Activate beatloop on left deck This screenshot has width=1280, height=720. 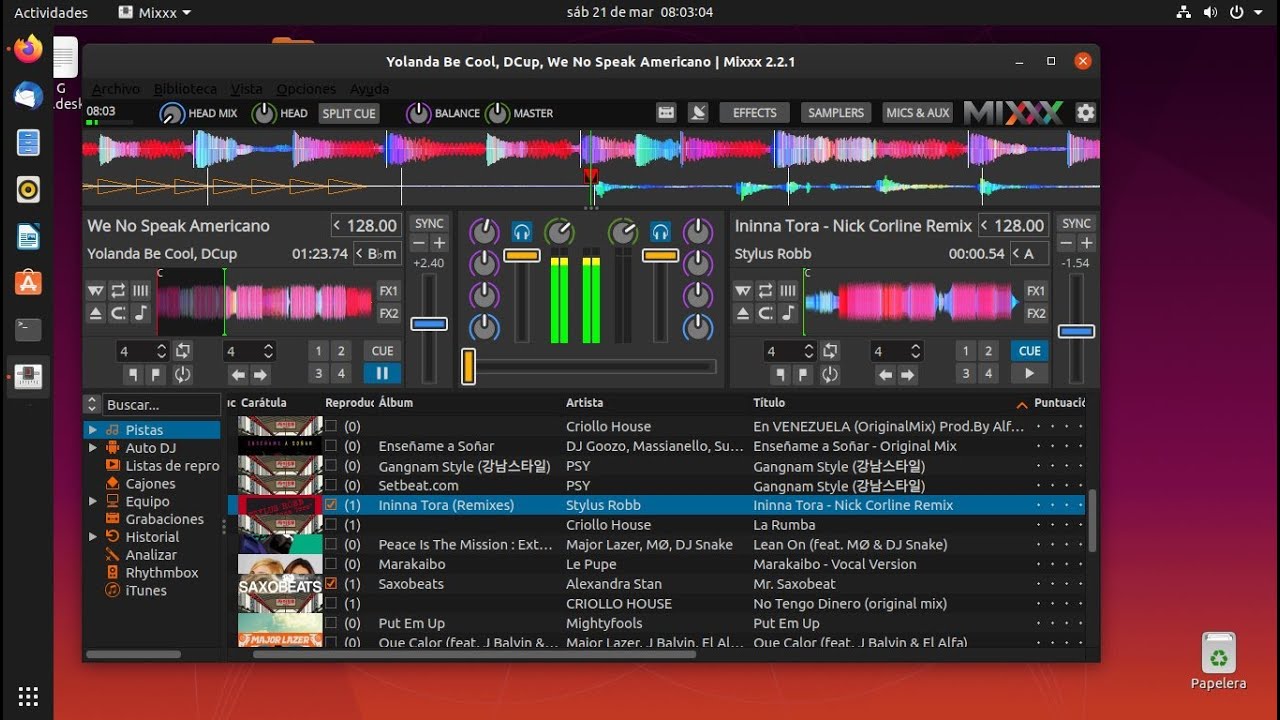click(x=182, y=351)
